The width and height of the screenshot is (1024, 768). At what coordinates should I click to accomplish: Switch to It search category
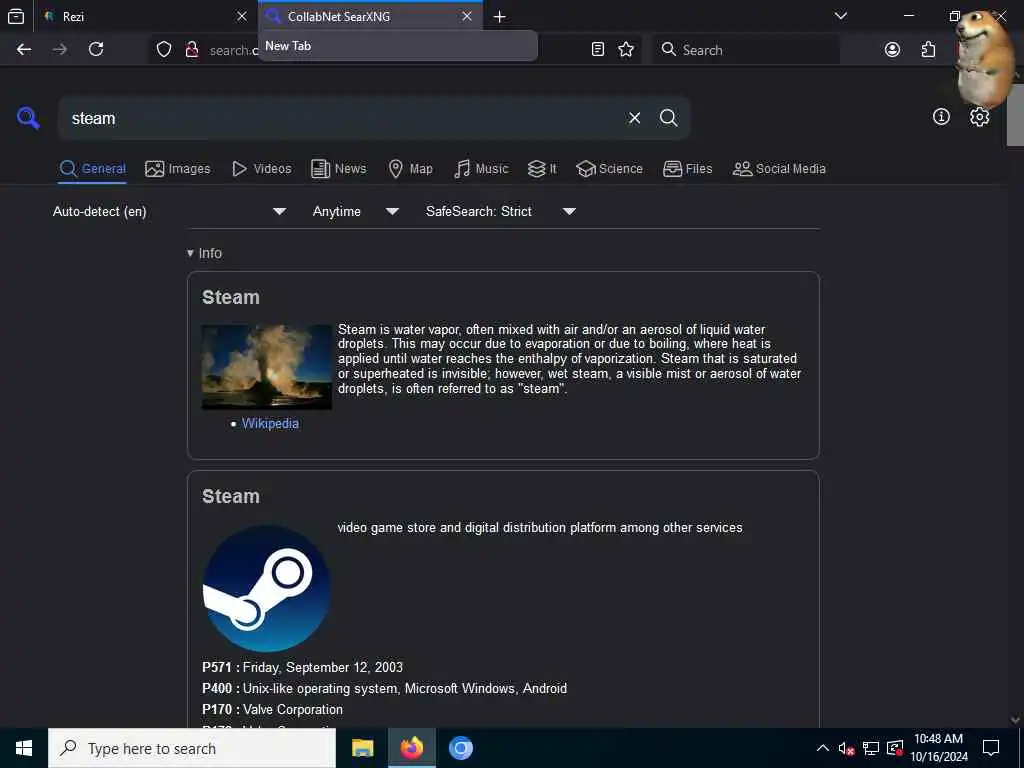(542, 169)
